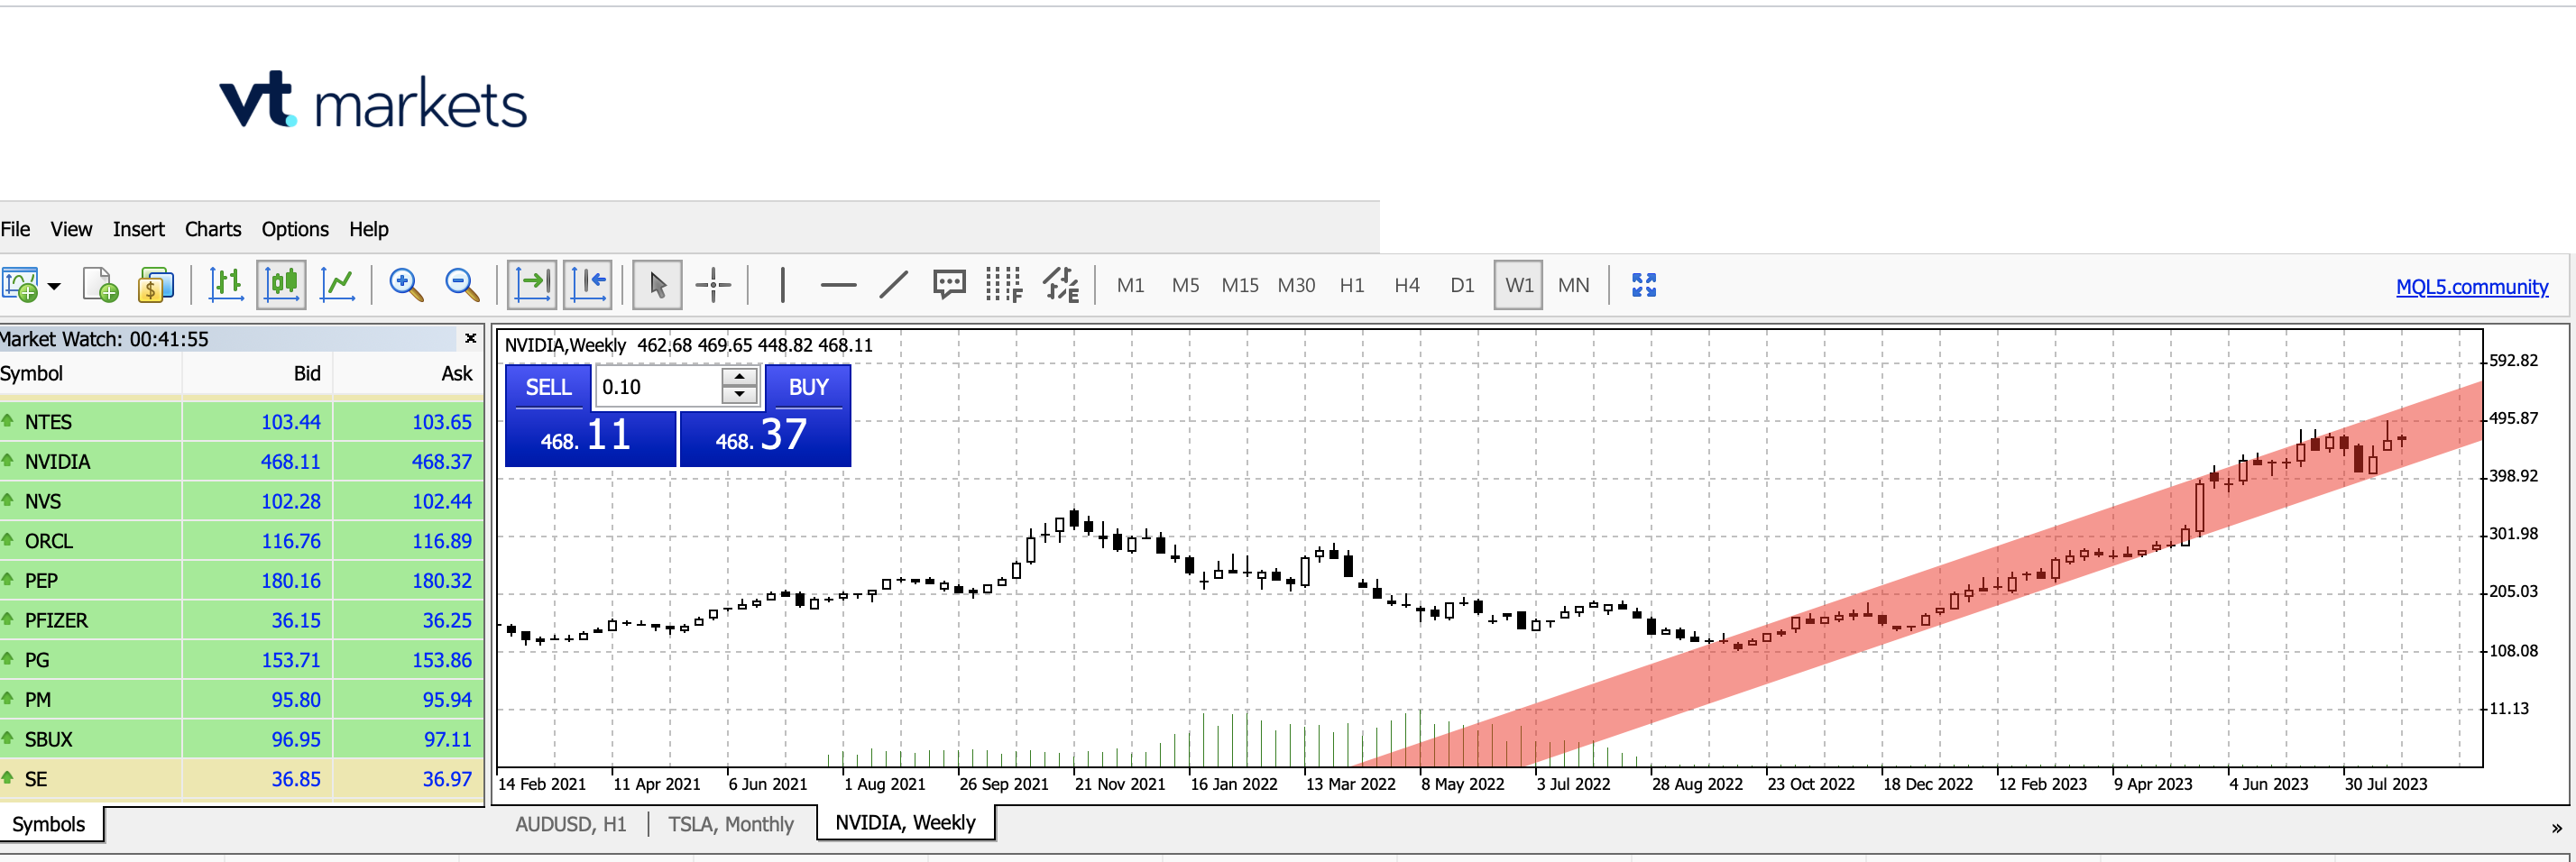Increase trade volume with up arrow
Screen dimensions: 2576x862
pyautogui.click(x=739, y=377)
